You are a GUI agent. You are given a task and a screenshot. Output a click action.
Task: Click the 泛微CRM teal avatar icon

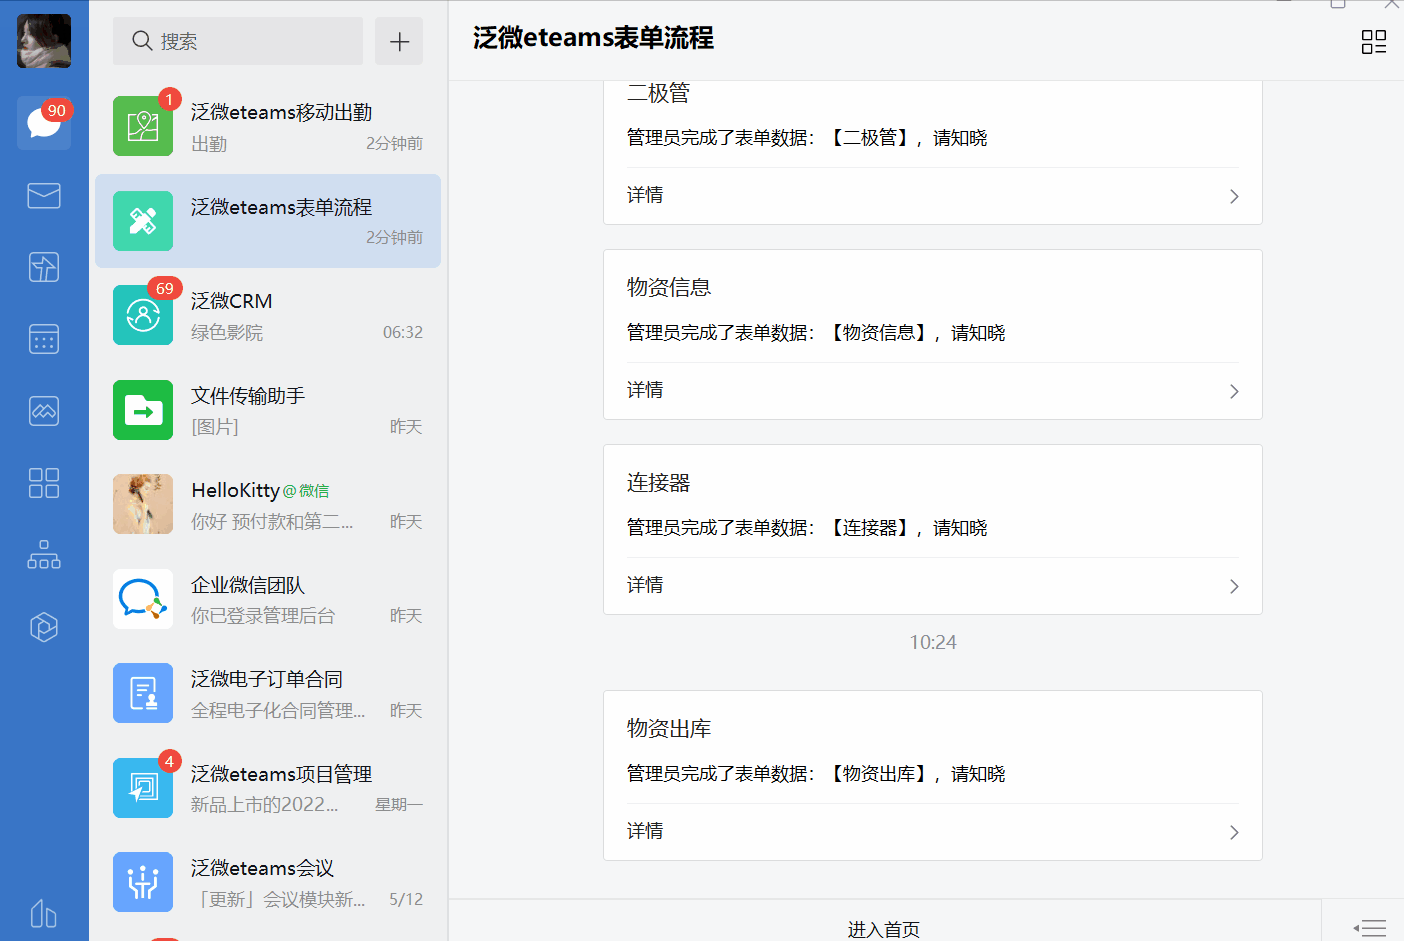point(143,315)
